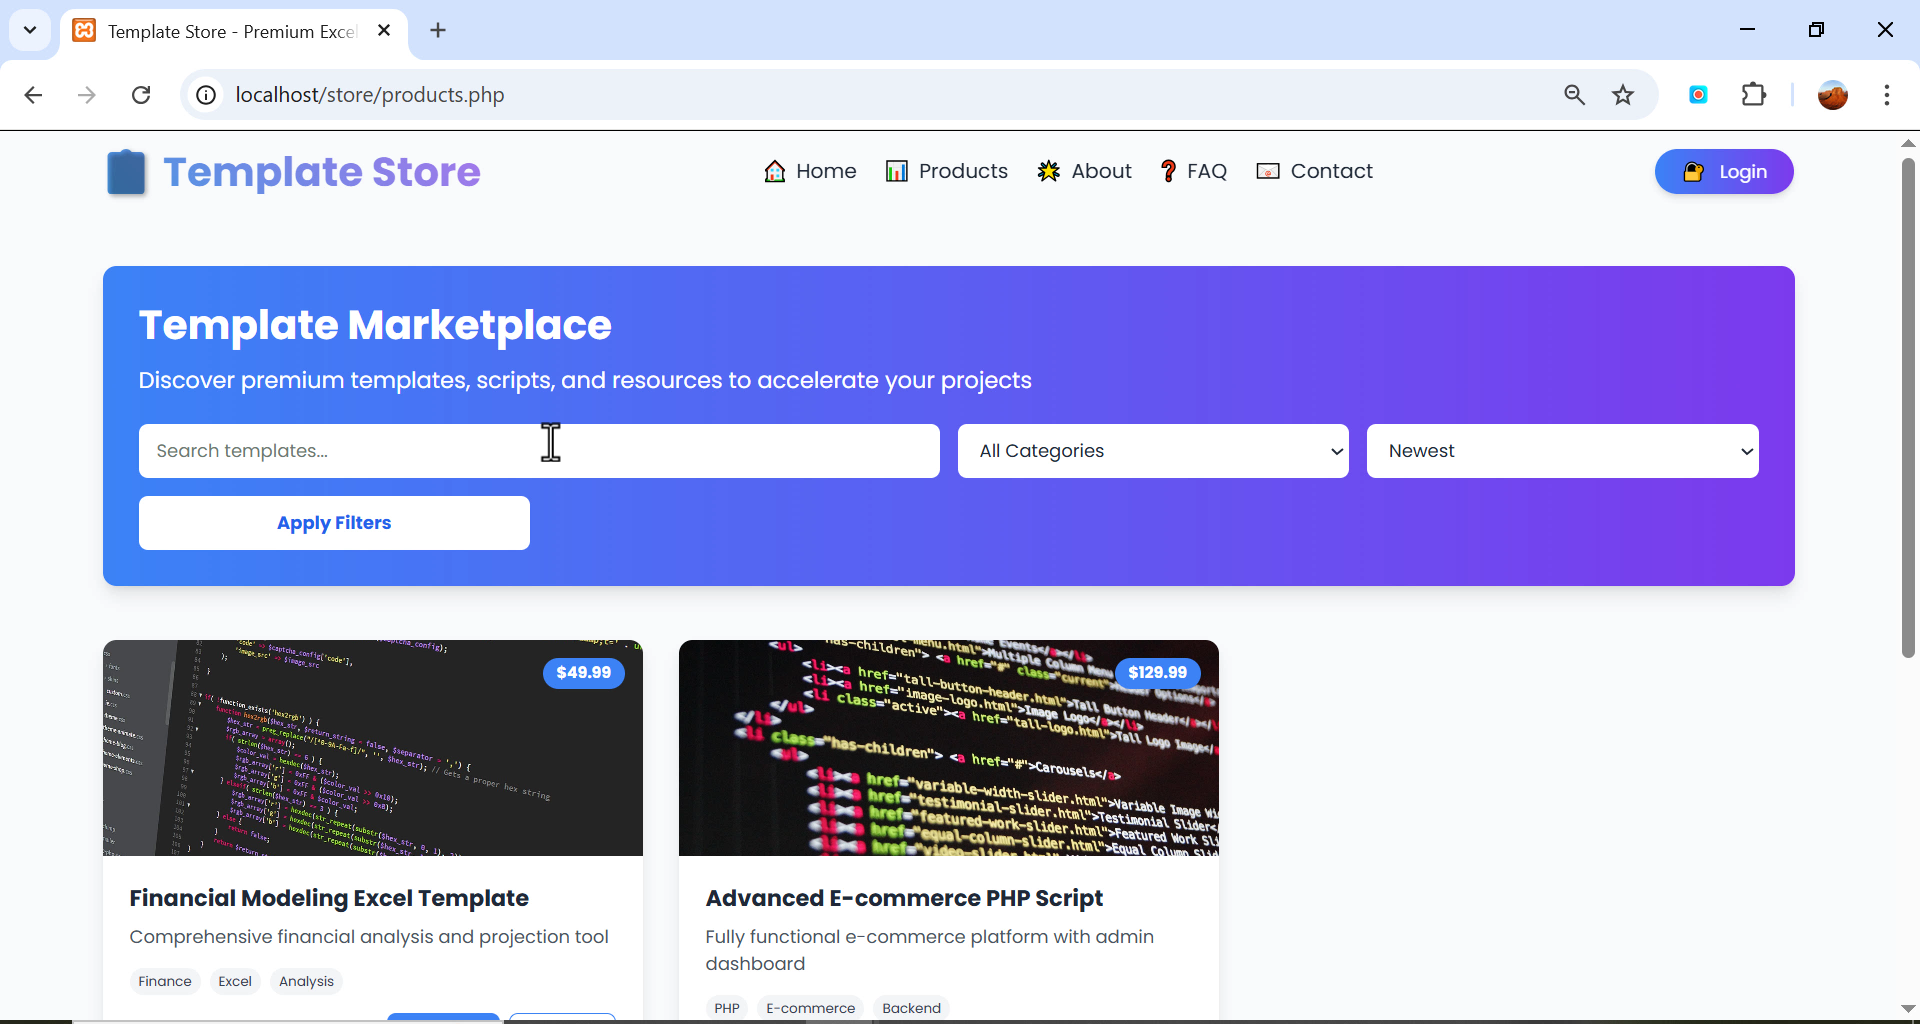The image size is (1920, 1024).
Task: Click the site info icon in address bar
Action: [206, 94]
